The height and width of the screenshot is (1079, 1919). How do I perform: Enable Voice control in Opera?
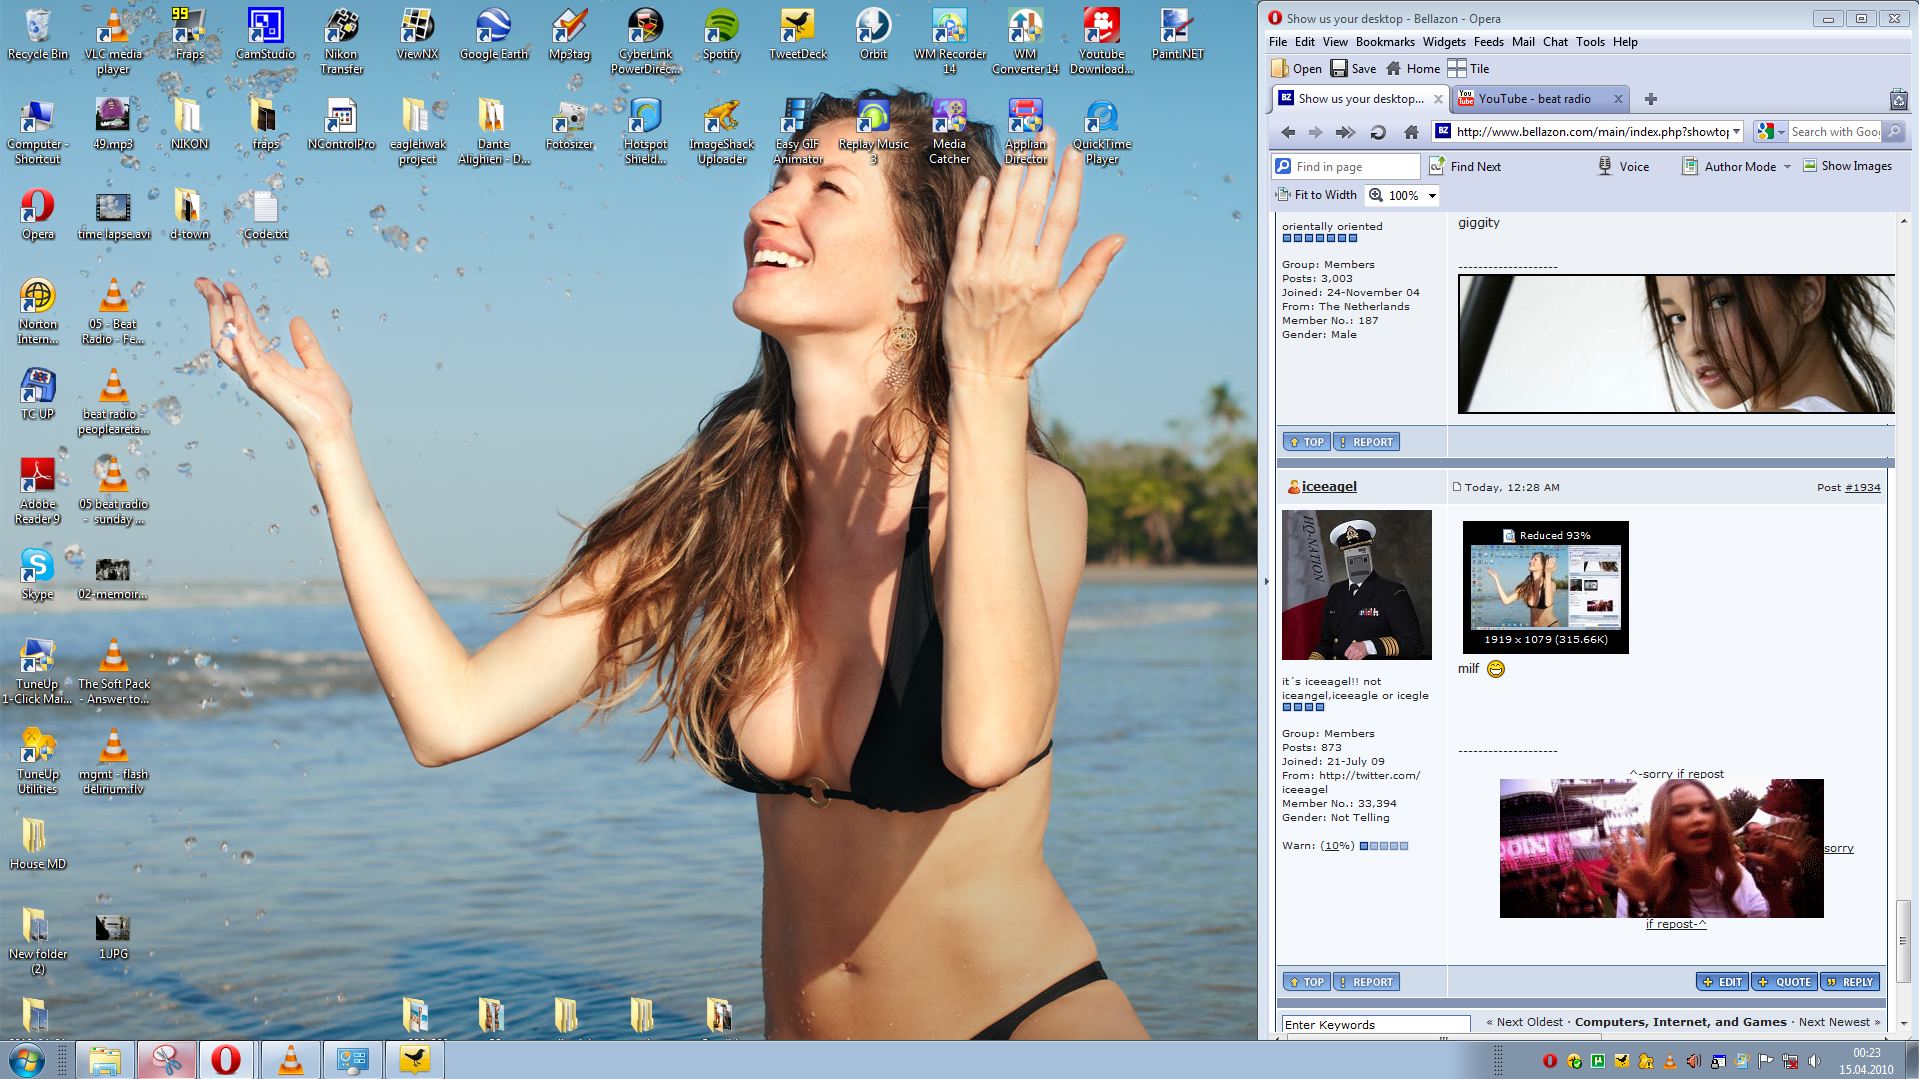(1623, 166)
